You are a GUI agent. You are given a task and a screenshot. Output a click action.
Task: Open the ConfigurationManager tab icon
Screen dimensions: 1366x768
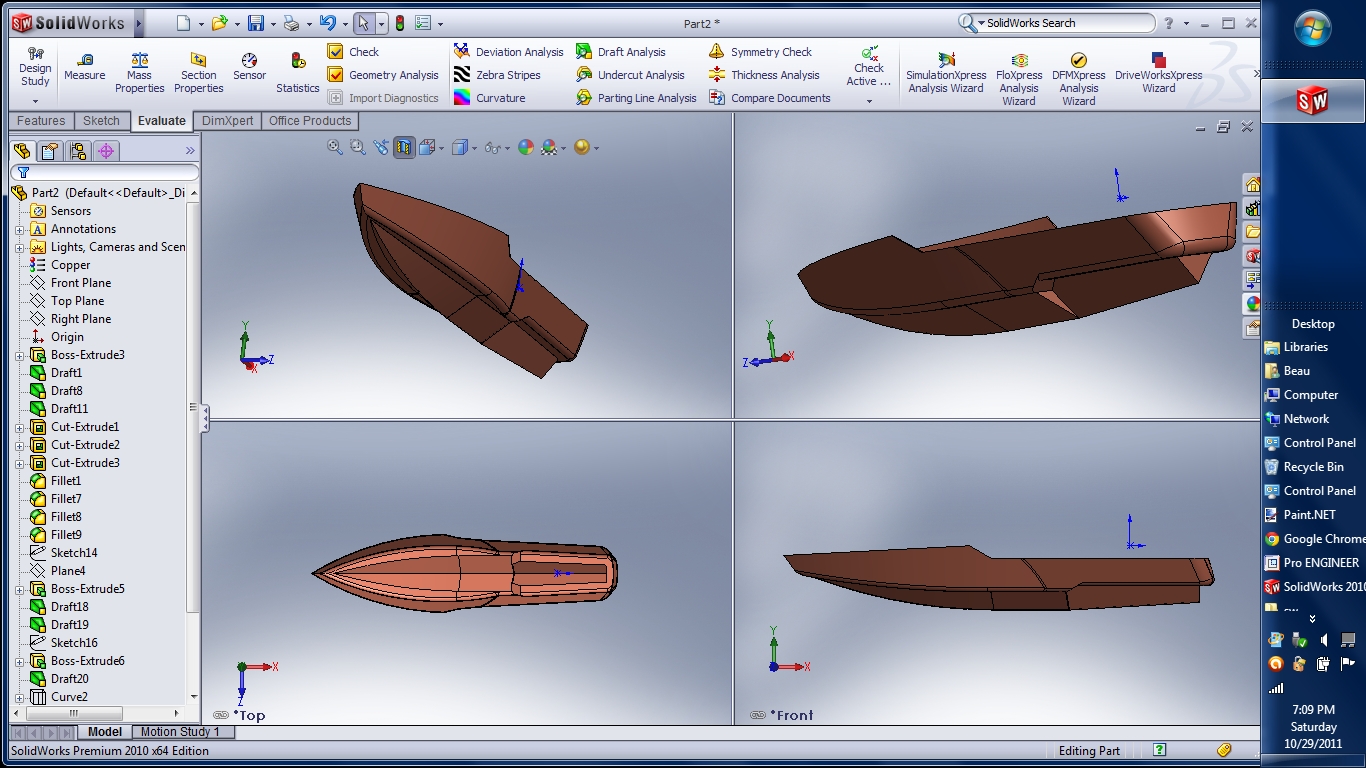click(78, 151)
